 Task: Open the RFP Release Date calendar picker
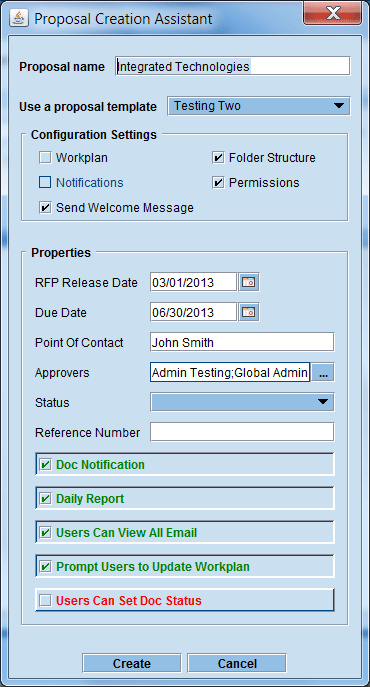[x=249, y=283]
